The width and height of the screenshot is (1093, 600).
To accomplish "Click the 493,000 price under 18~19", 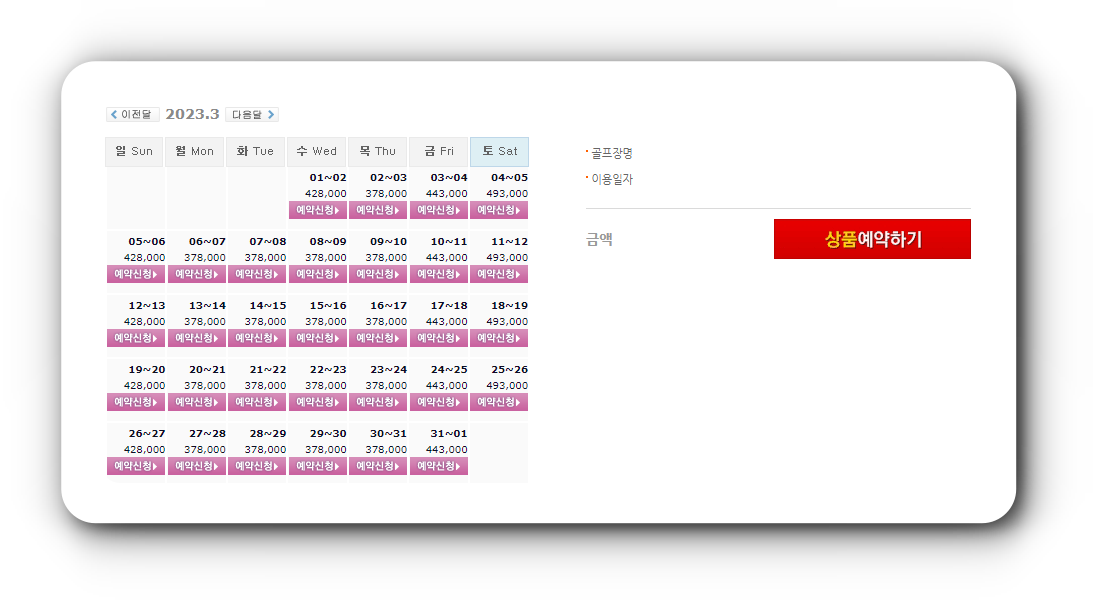I will pyautogui.click(x=507, y=321).
